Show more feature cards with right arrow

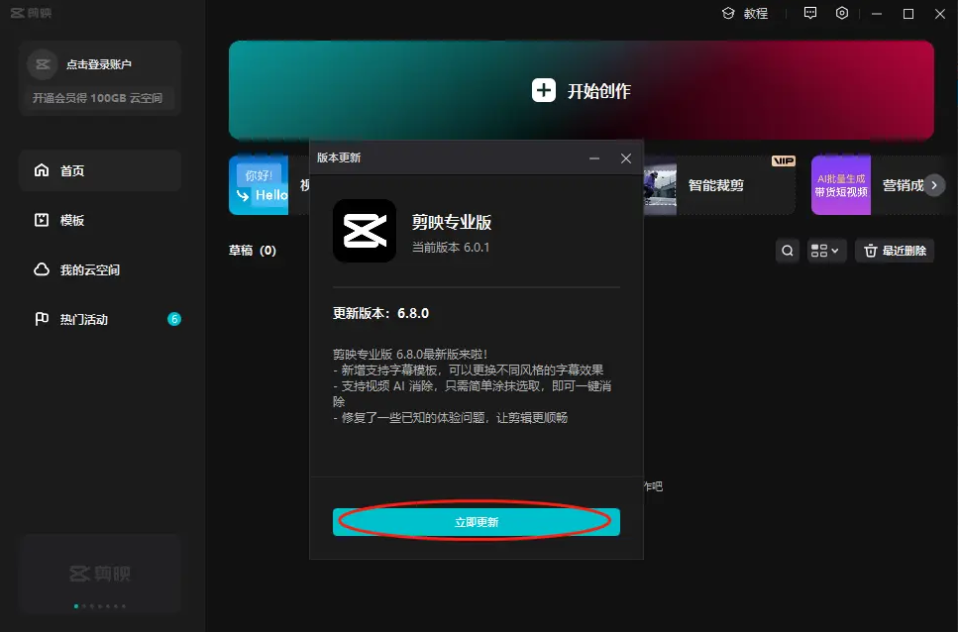click(934, 185)
